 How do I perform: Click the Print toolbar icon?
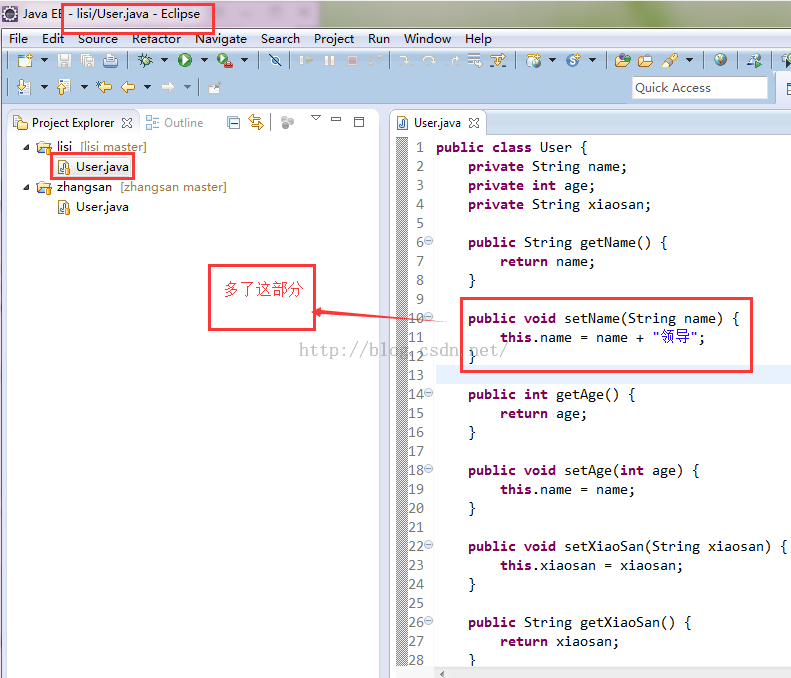tap(110, 61)
